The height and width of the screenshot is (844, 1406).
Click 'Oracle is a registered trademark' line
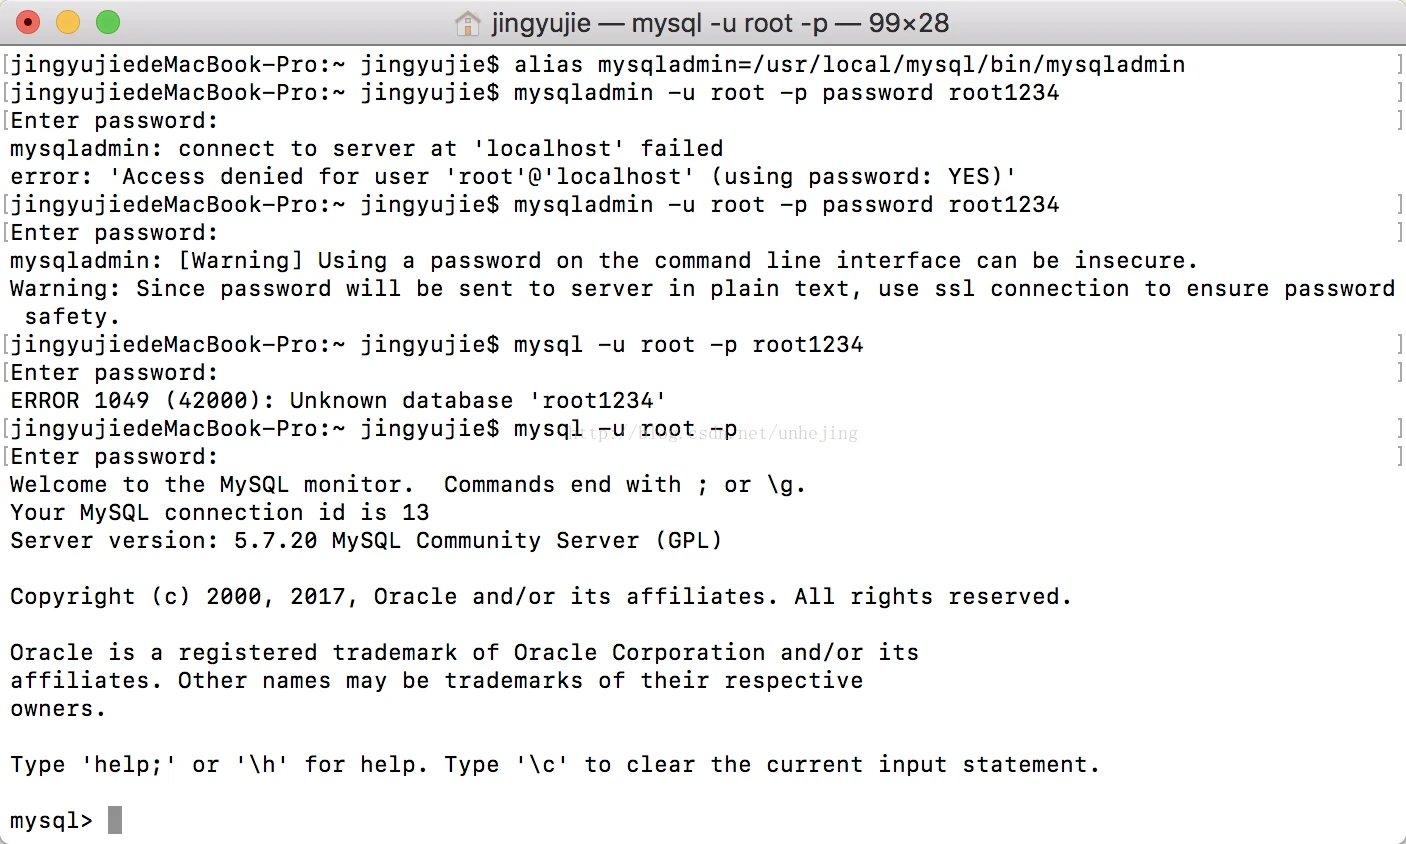(x=464, y=653)
